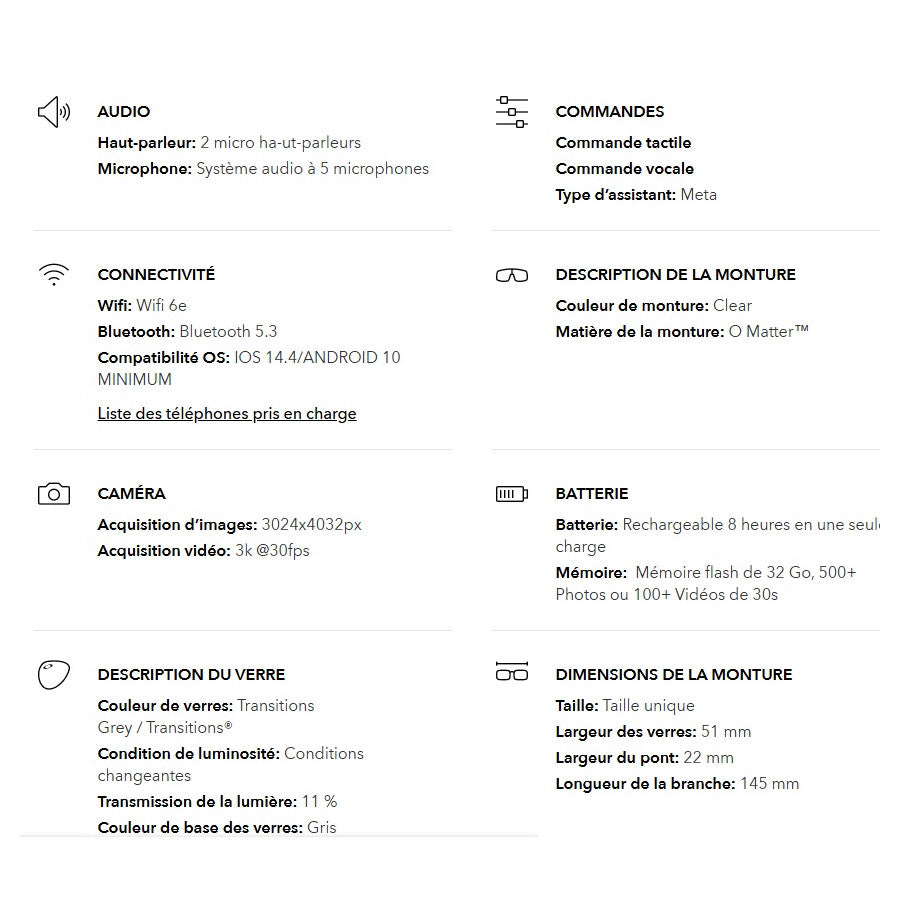Click the CAMÉRA section heading
The width and height of the screenshot is (900, 900).
click(132, 494)
